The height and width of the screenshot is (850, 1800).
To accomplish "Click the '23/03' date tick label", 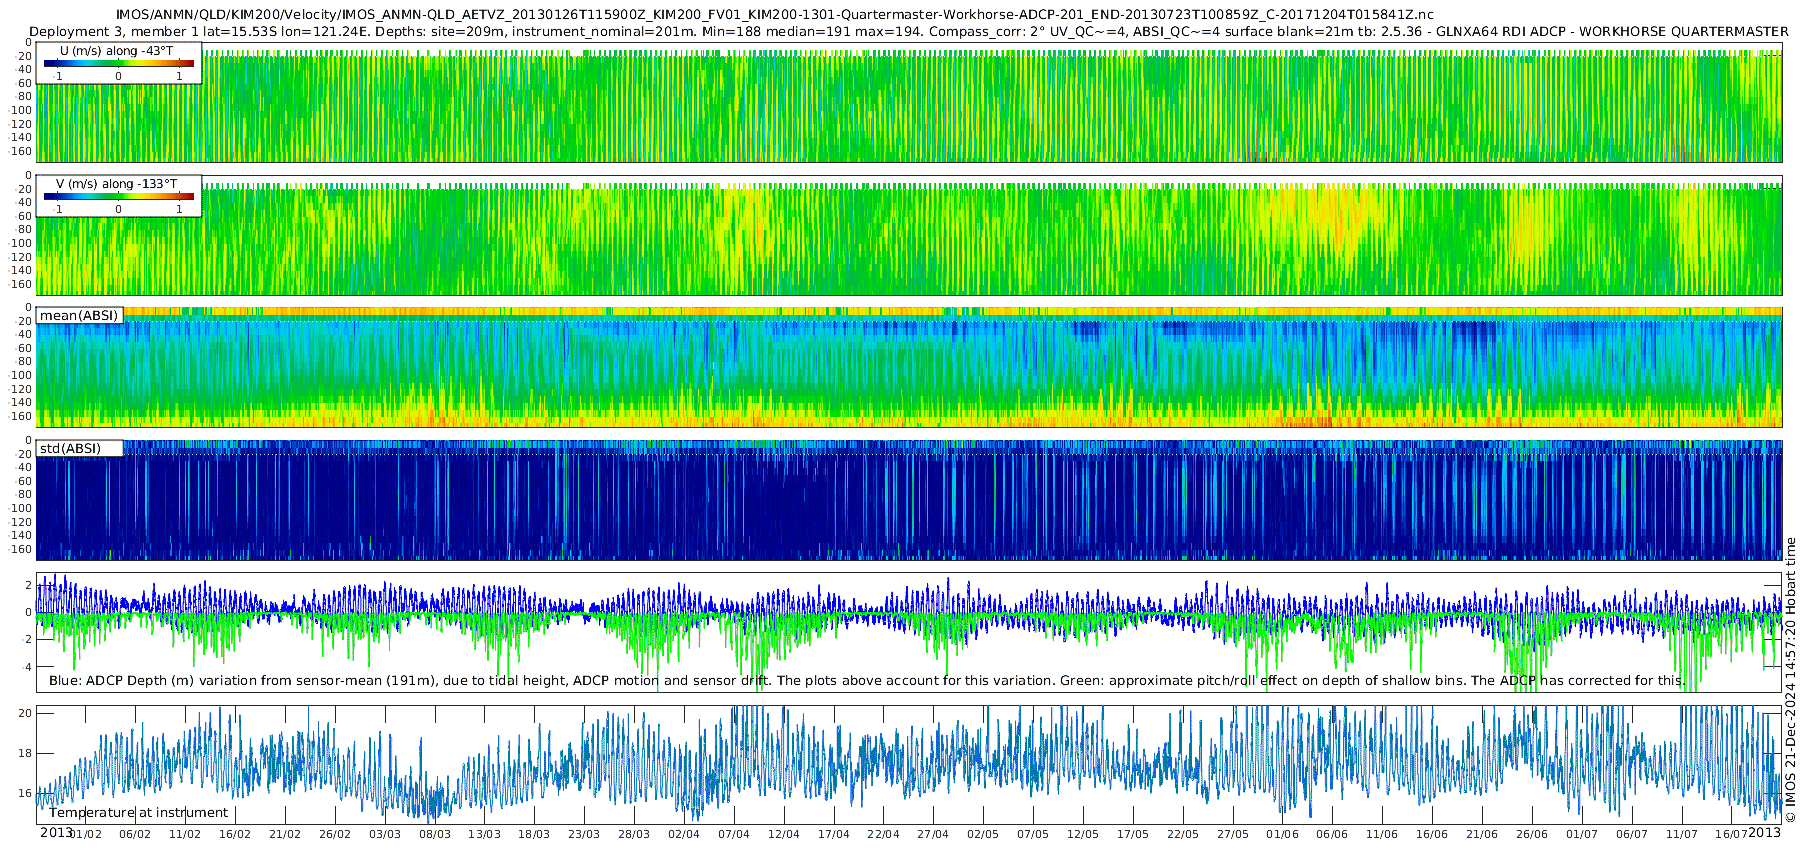I will click(584, 834).
